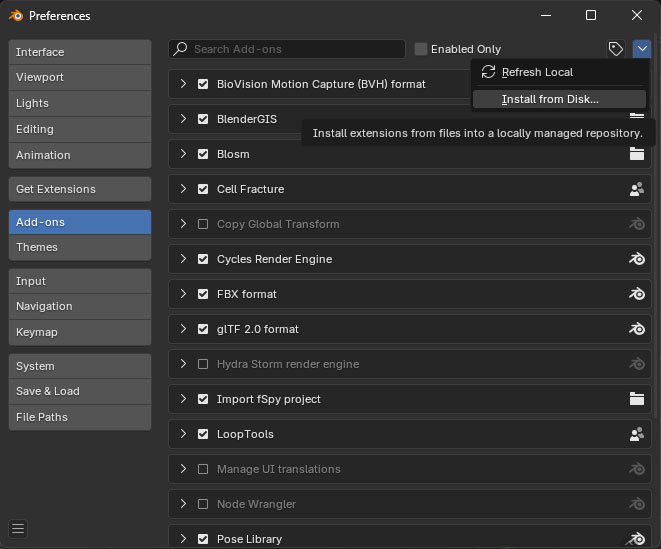Disable the Blosm add-on checkbox
The width and height of the screenshot is (661, 549).
click(203, 154)
